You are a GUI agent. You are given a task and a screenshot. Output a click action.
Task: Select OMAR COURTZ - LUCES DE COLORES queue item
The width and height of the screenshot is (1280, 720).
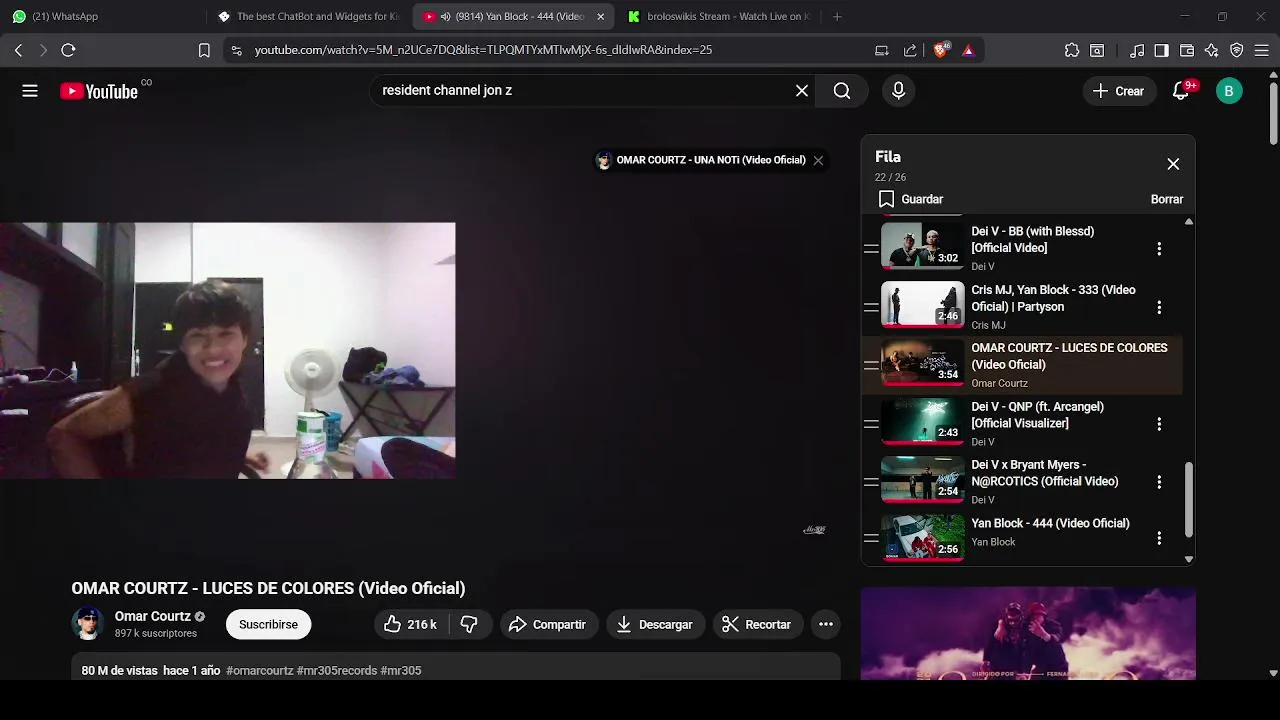[1022, 365]
